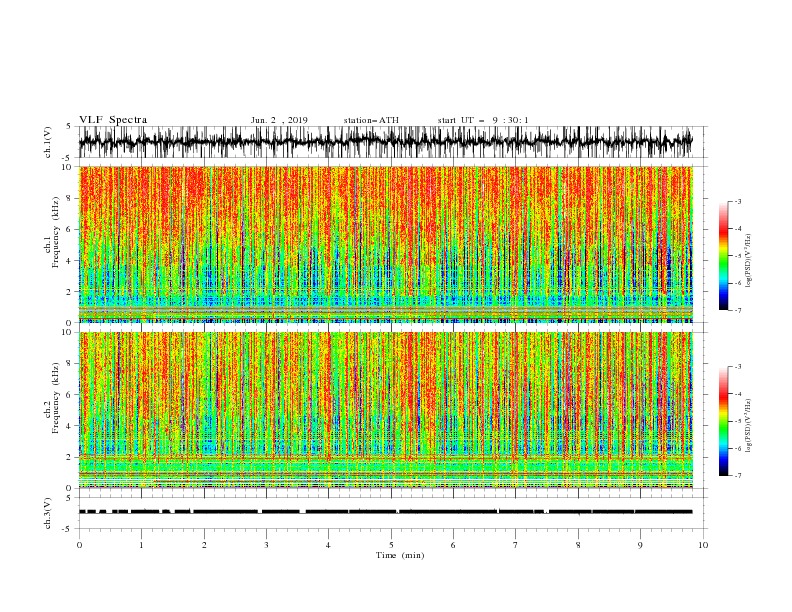
Task: Click time axis tick label "1"
Action: pos(141,545)
